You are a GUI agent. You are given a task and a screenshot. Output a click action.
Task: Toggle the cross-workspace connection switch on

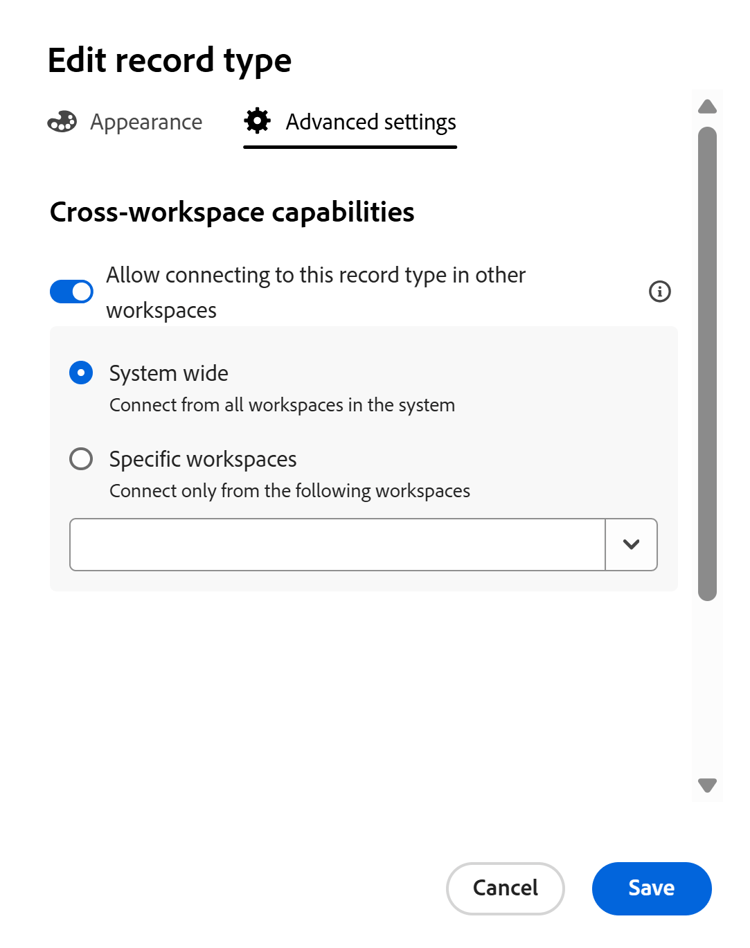click(x=71, y=291)
